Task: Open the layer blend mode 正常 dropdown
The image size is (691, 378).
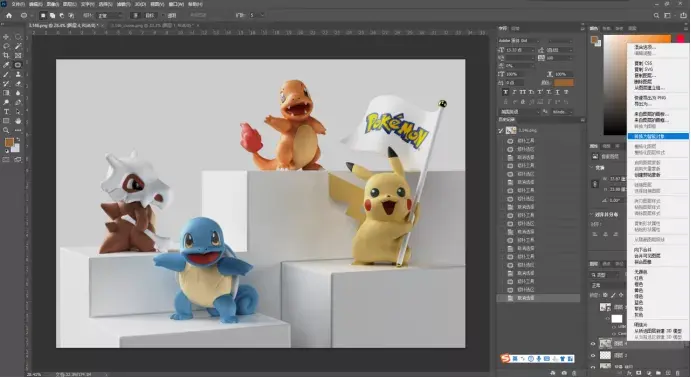Action: tap(608, 285)
